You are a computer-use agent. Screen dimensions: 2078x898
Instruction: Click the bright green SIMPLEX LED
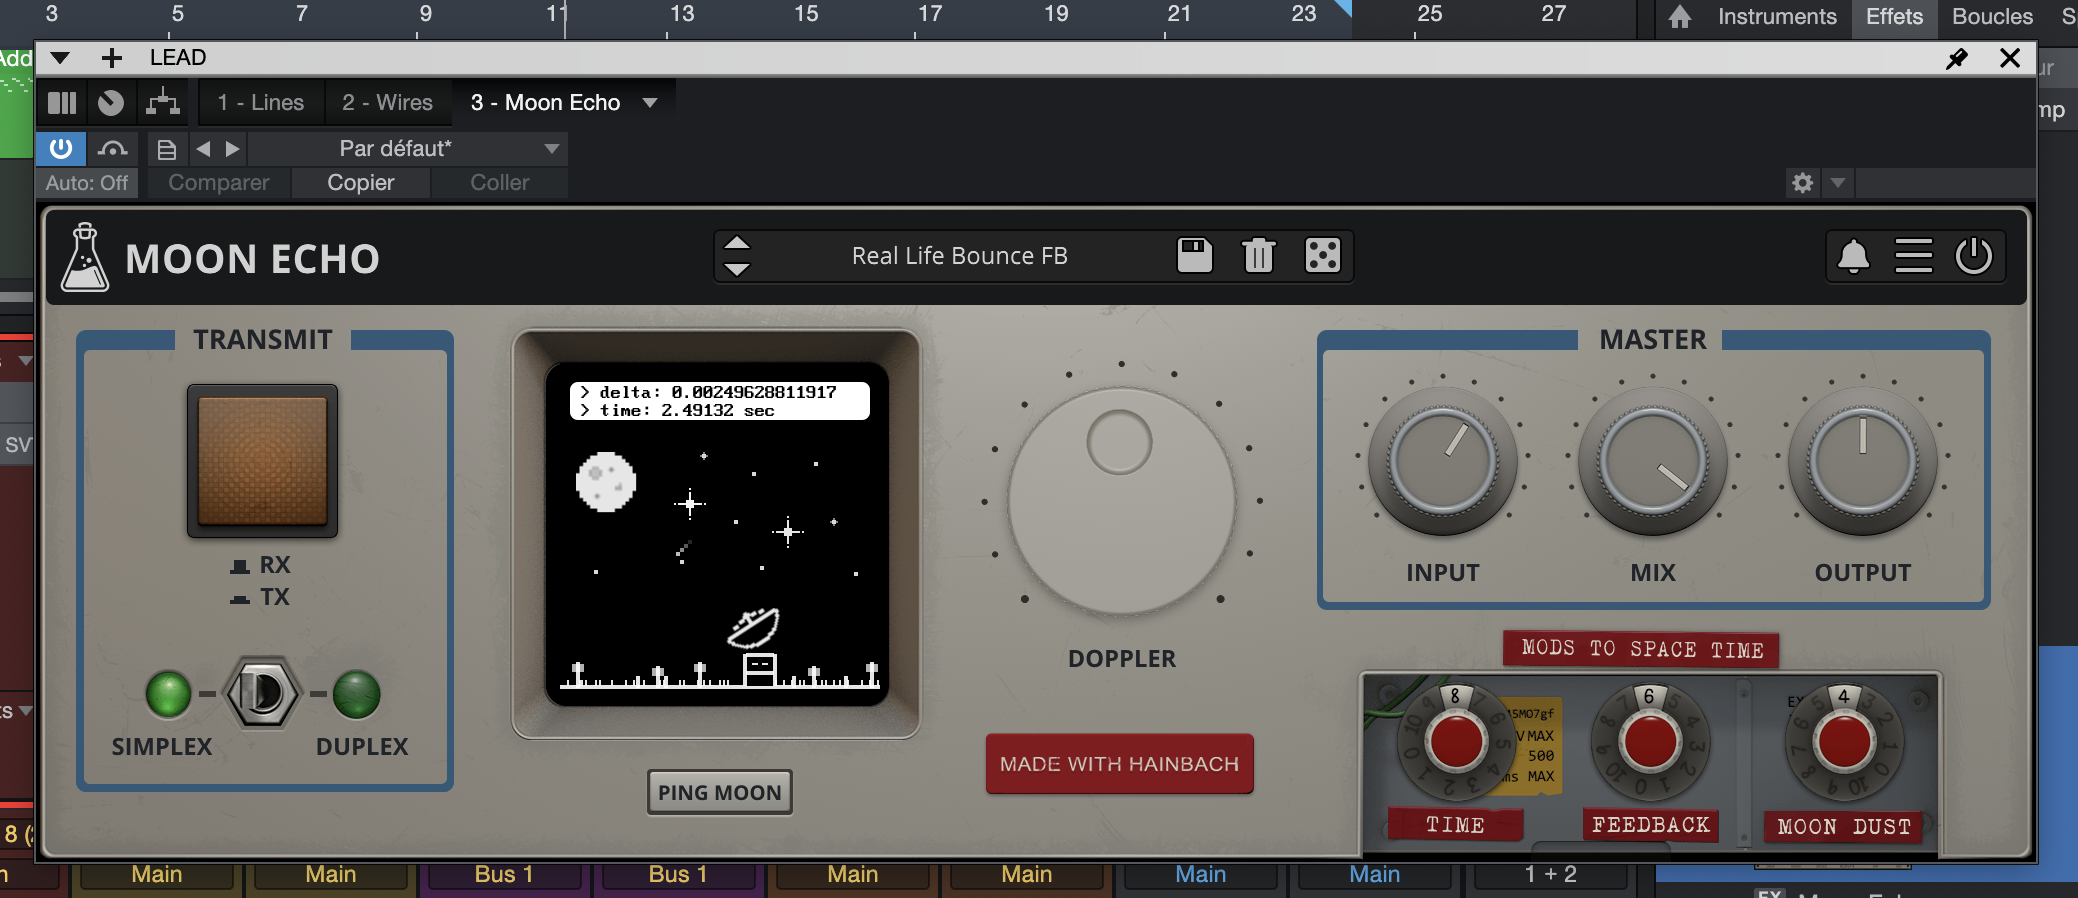click(x=169, y=694)
